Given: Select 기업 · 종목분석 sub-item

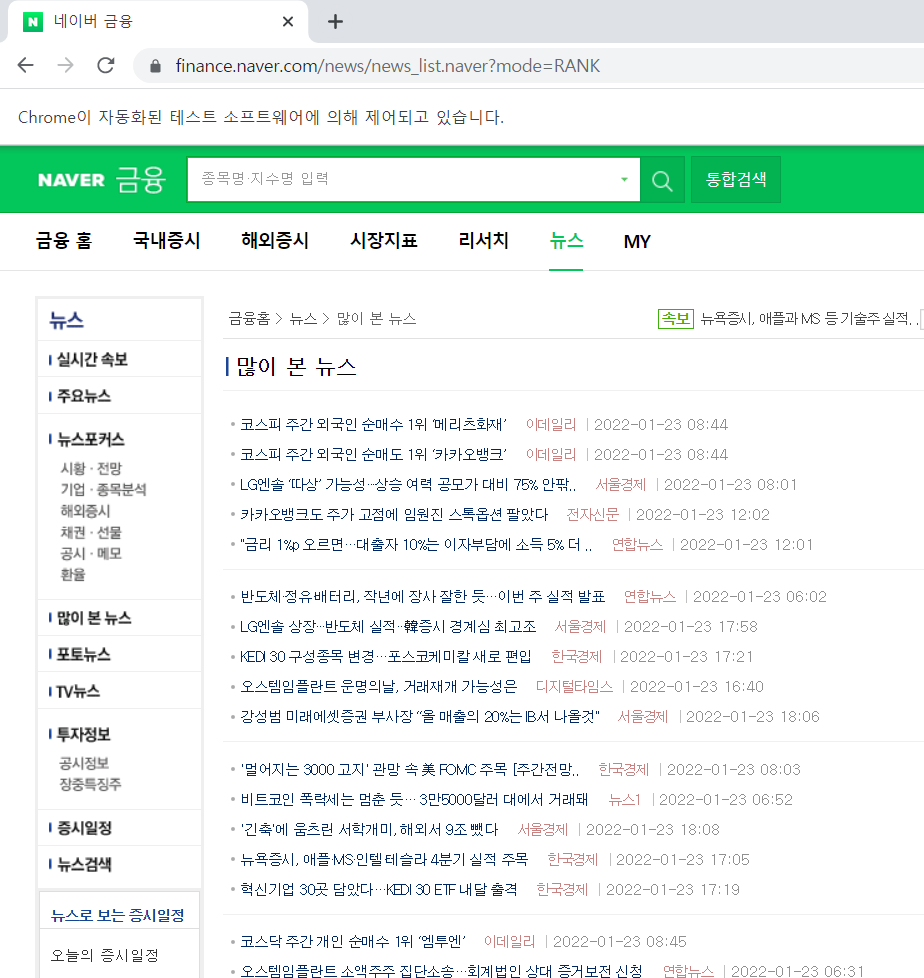Looking at the screenshot, I should tap(103, 490).
